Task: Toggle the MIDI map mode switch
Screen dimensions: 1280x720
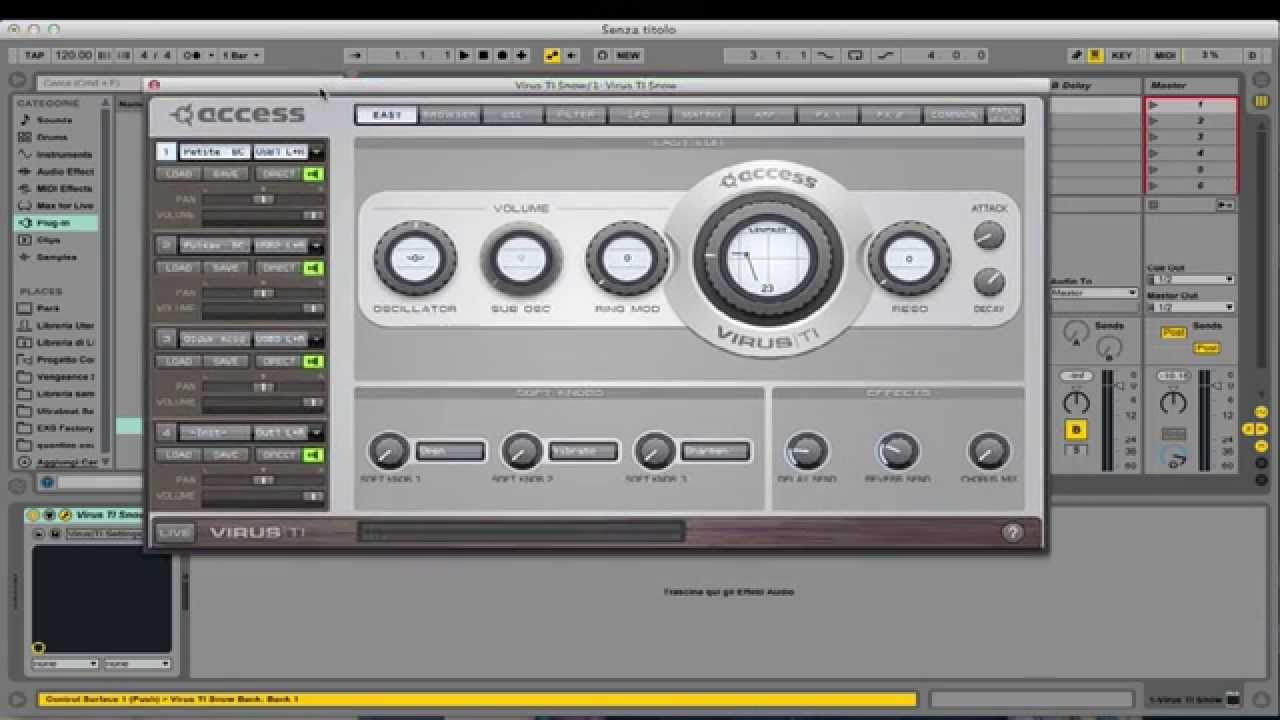Action: point(1165,55)
